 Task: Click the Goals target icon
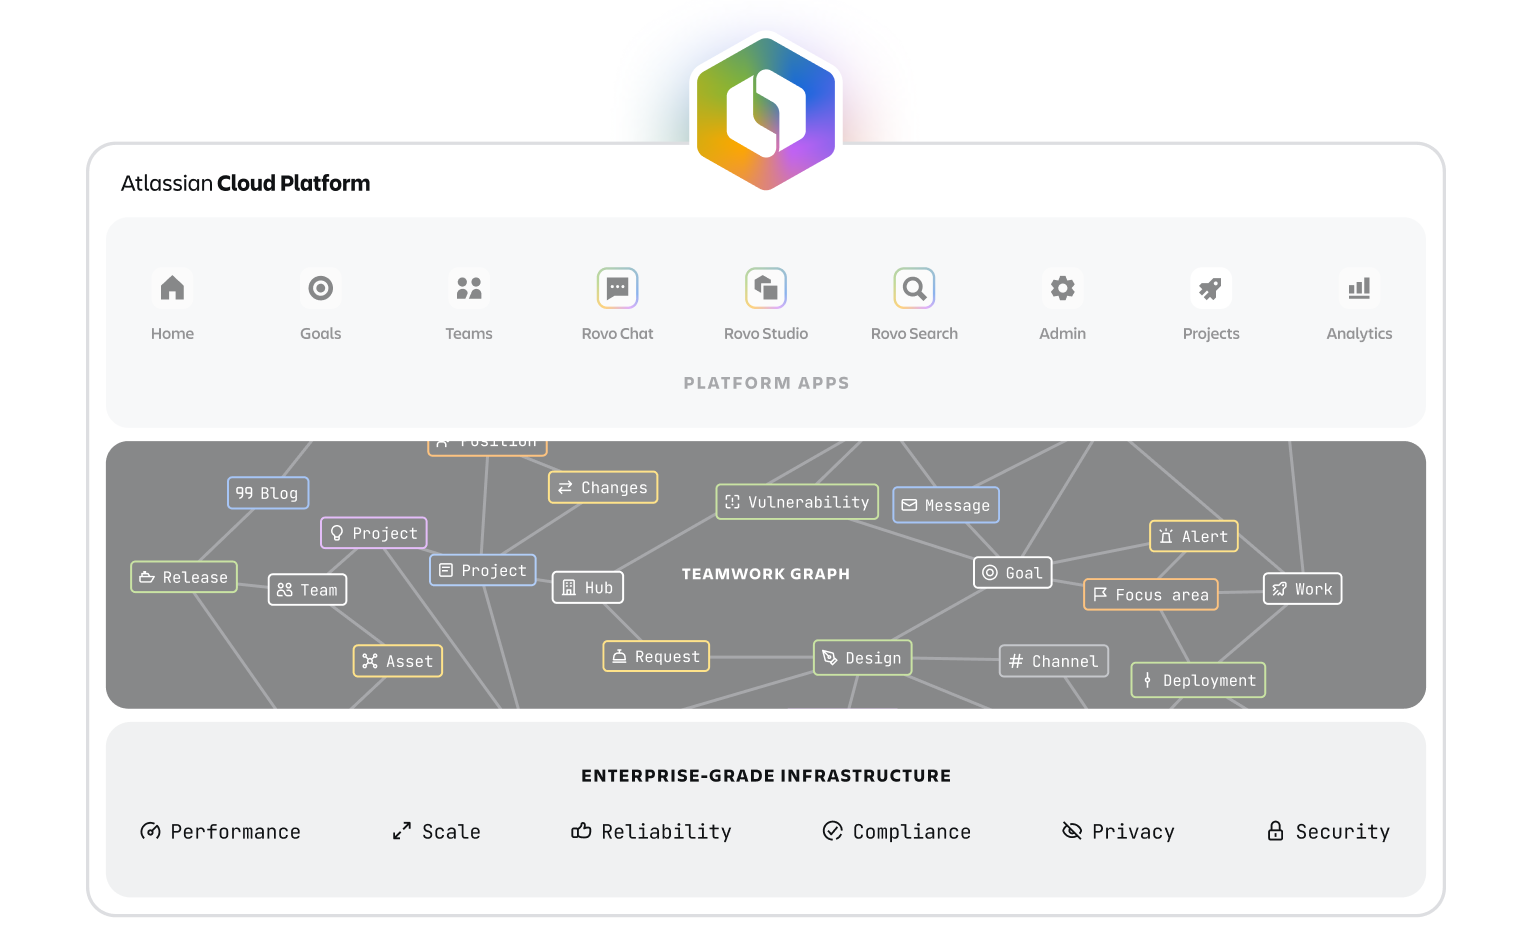pyautogui.click(x=320, y=288)
